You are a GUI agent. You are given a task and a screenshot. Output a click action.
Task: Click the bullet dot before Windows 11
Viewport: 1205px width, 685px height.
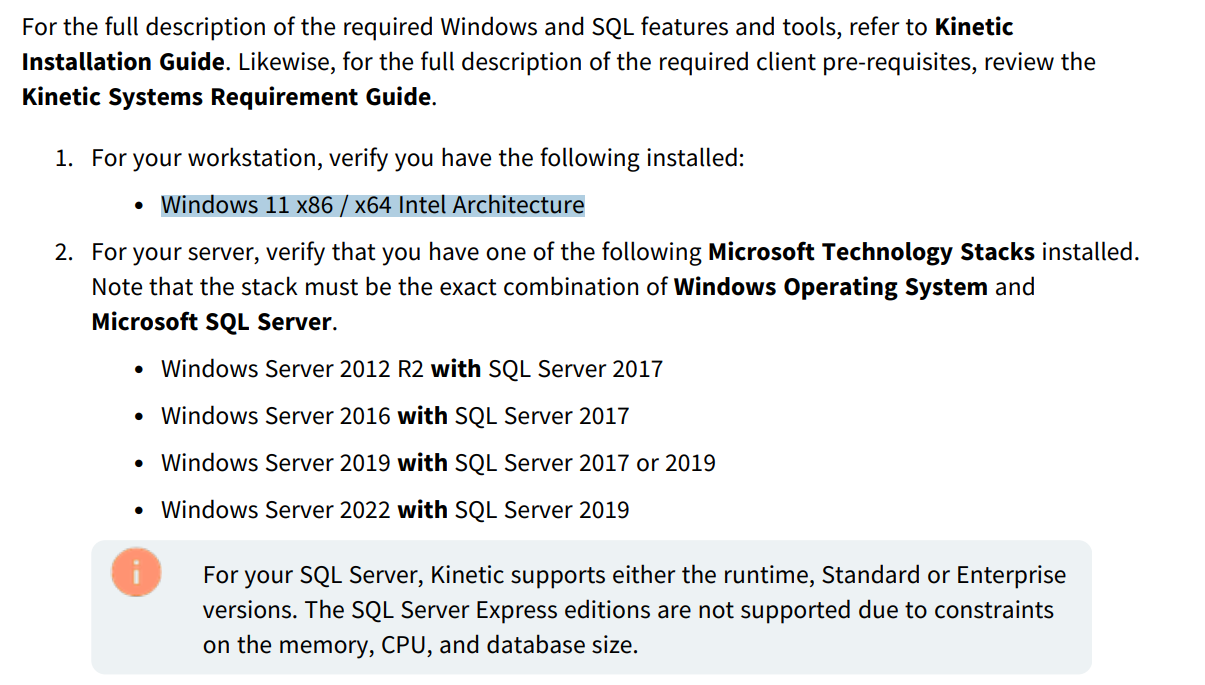[139, 207]
